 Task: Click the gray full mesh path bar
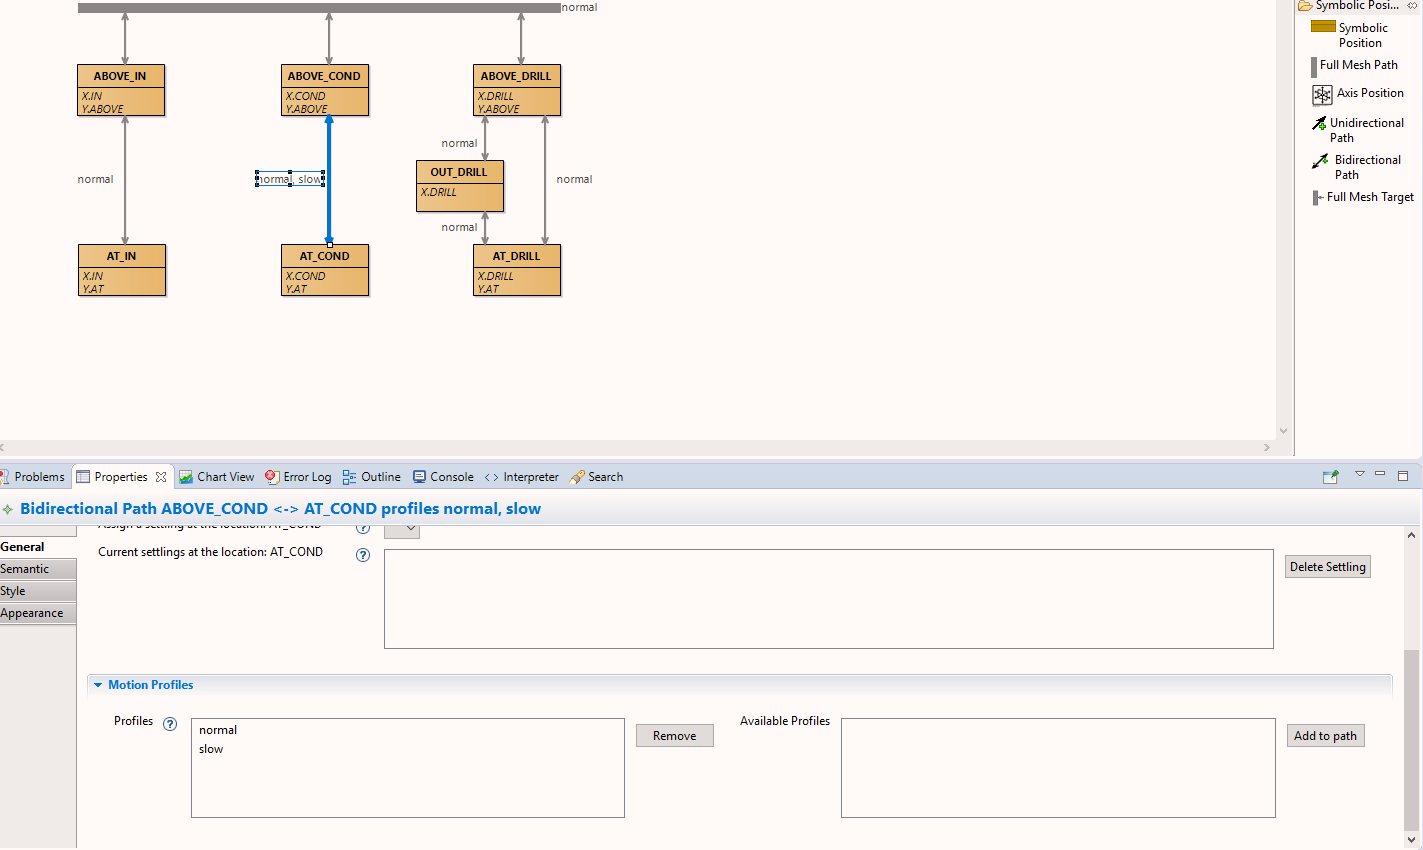click(319, 8)
